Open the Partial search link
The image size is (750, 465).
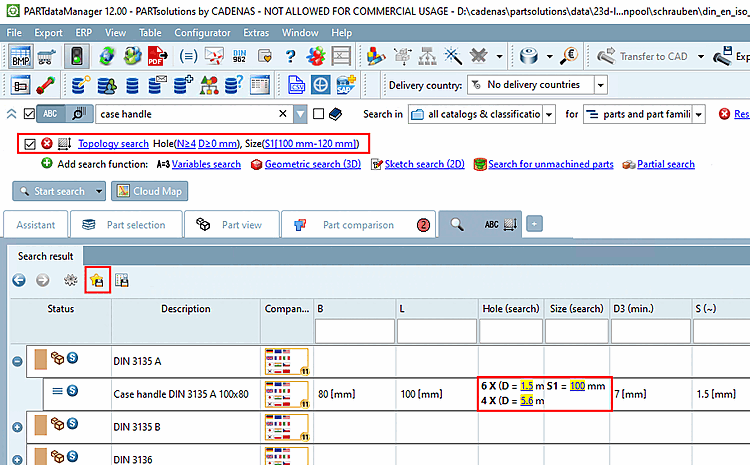click(666, 164)
